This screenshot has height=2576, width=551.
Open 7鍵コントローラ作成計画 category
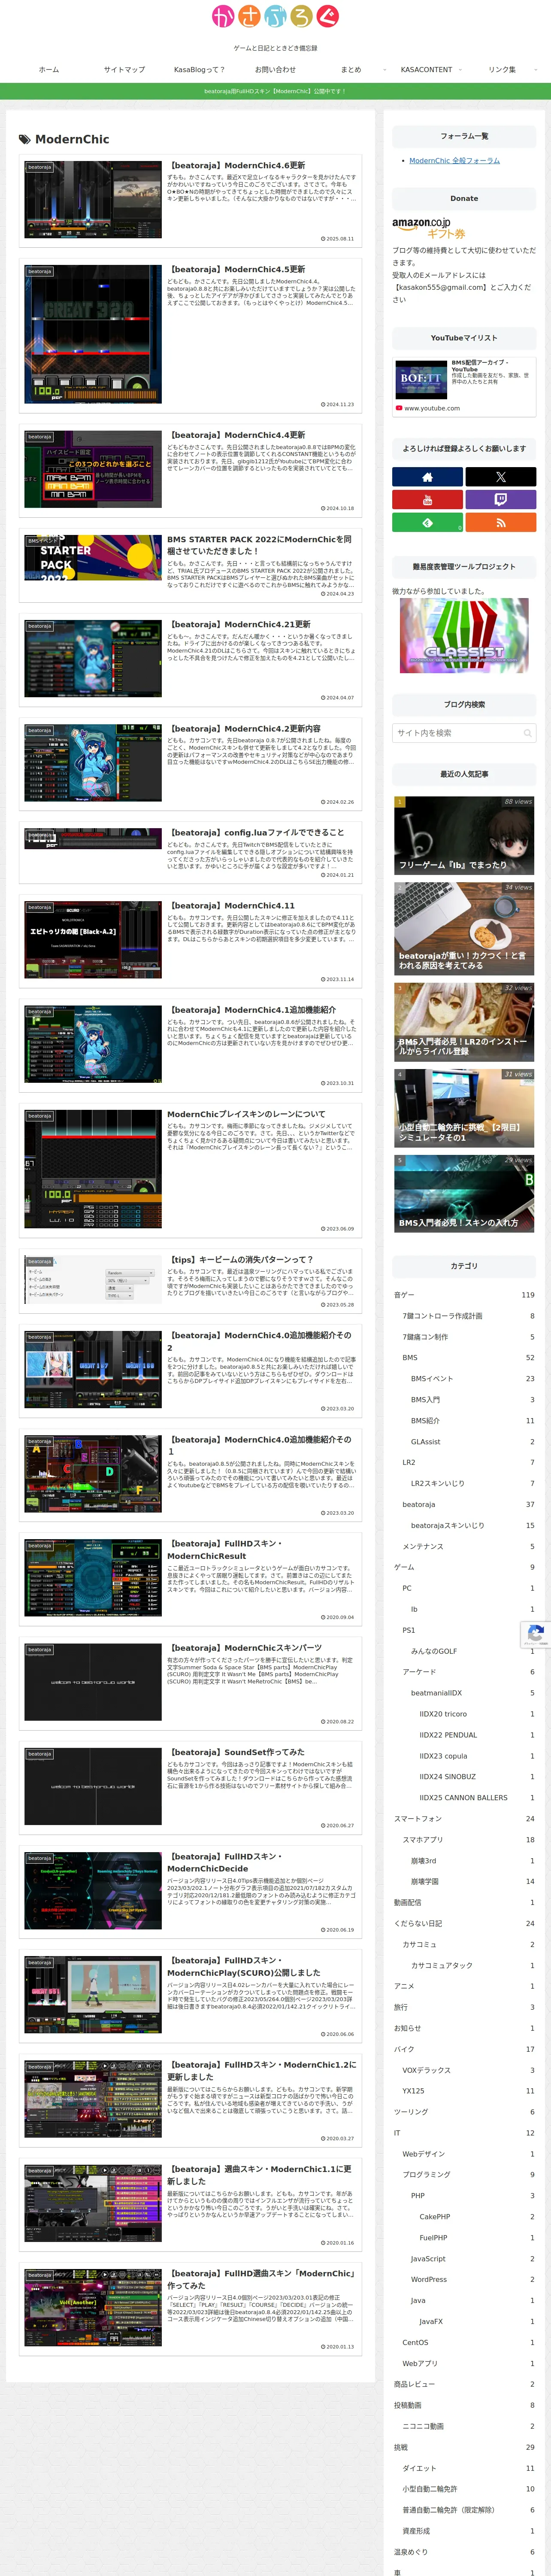click(468, 1315)
